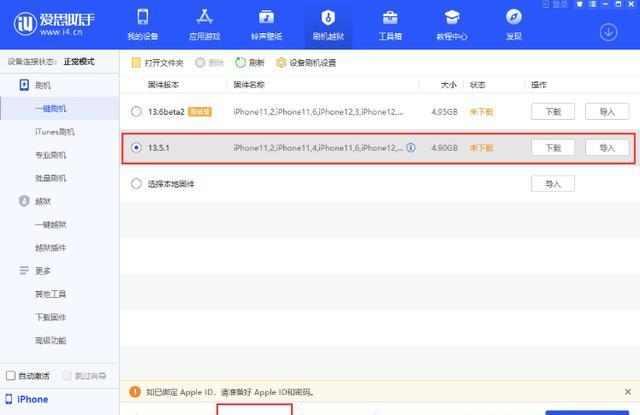Select 下载固件 in the sidebar
This screenshot has height=415, width=640.
tap(51, 317)
